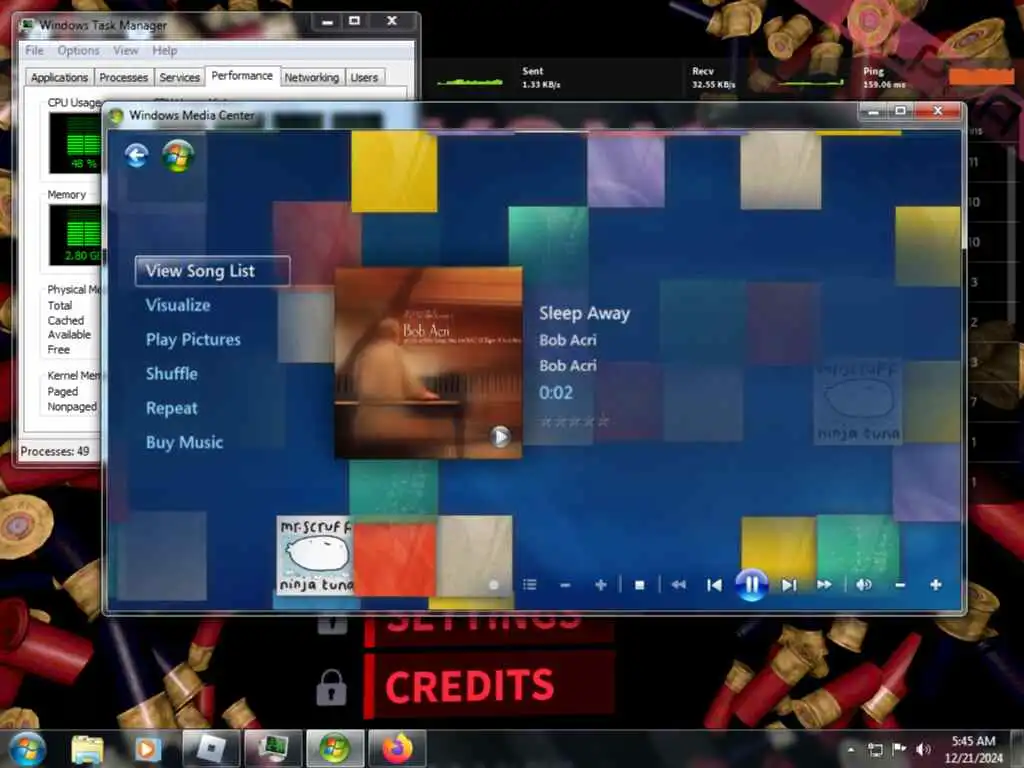Click the CPU Usage gauge in Task Manager

(74, 142)
